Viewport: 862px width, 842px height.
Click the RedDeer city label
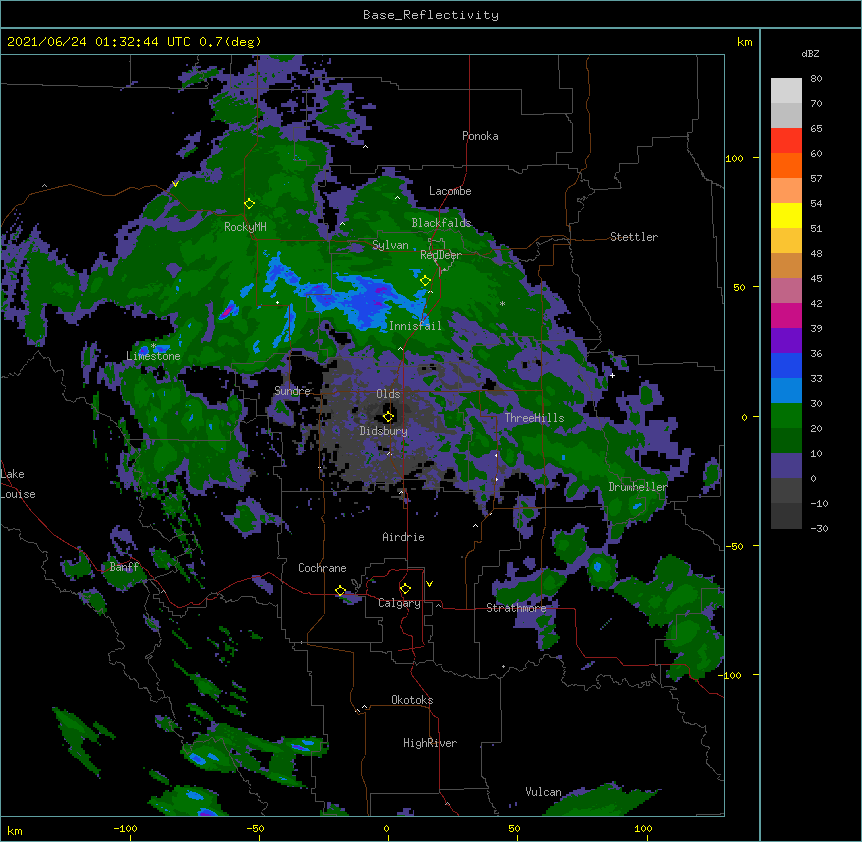[x=441, y=255]
